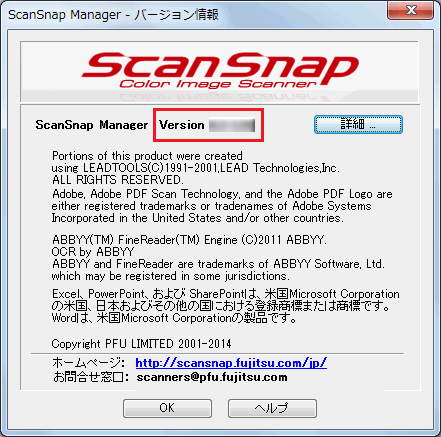Click the OCR by ABBYY line
The width and height of the screenshot is (441, 437).
(93, 252)
